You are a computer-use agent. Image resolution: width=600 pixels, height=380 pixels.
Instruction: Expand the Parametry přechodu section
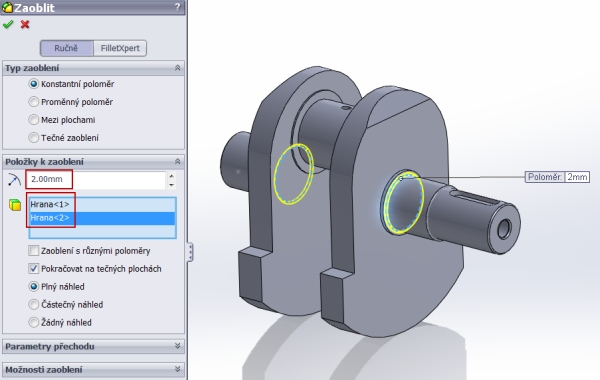click(x=178, y=346)
